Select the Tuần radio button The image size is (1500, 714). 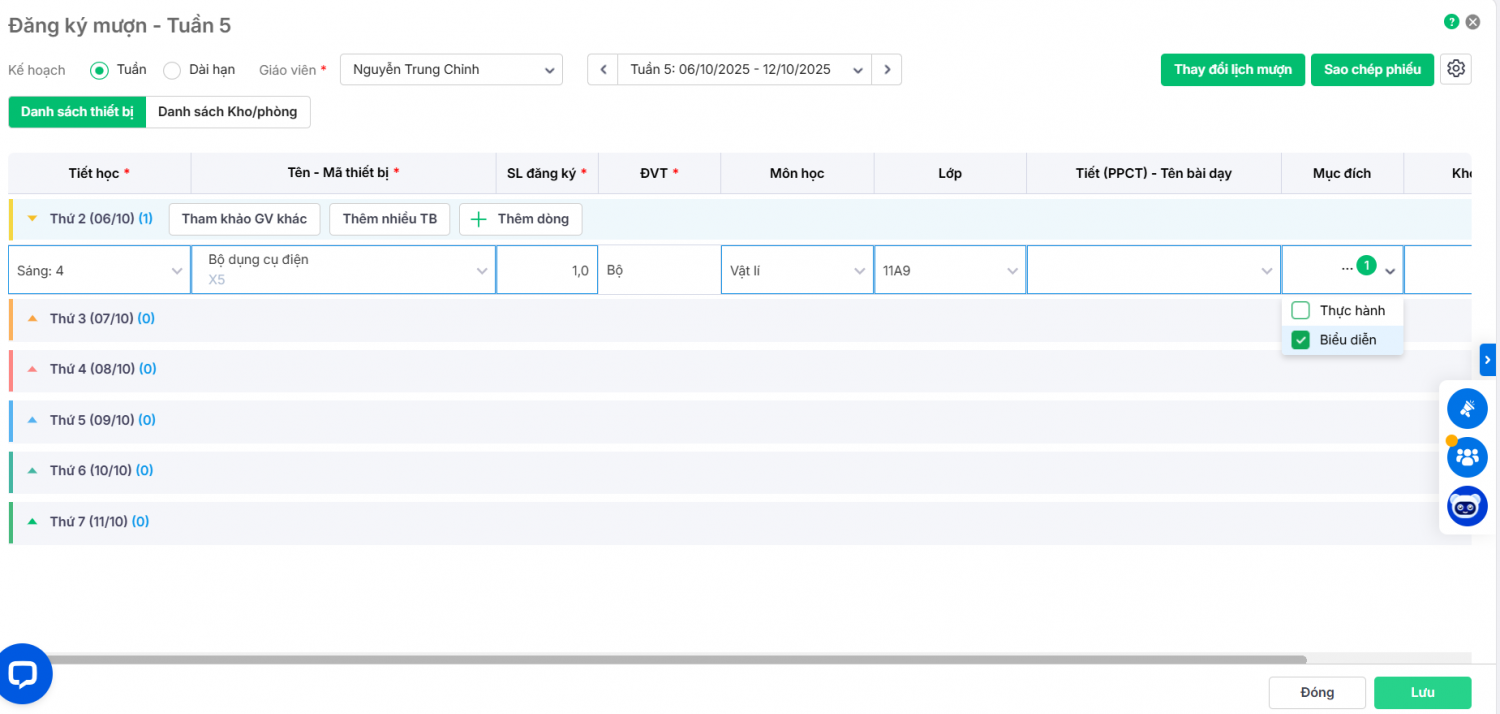[x=99, y=70]
